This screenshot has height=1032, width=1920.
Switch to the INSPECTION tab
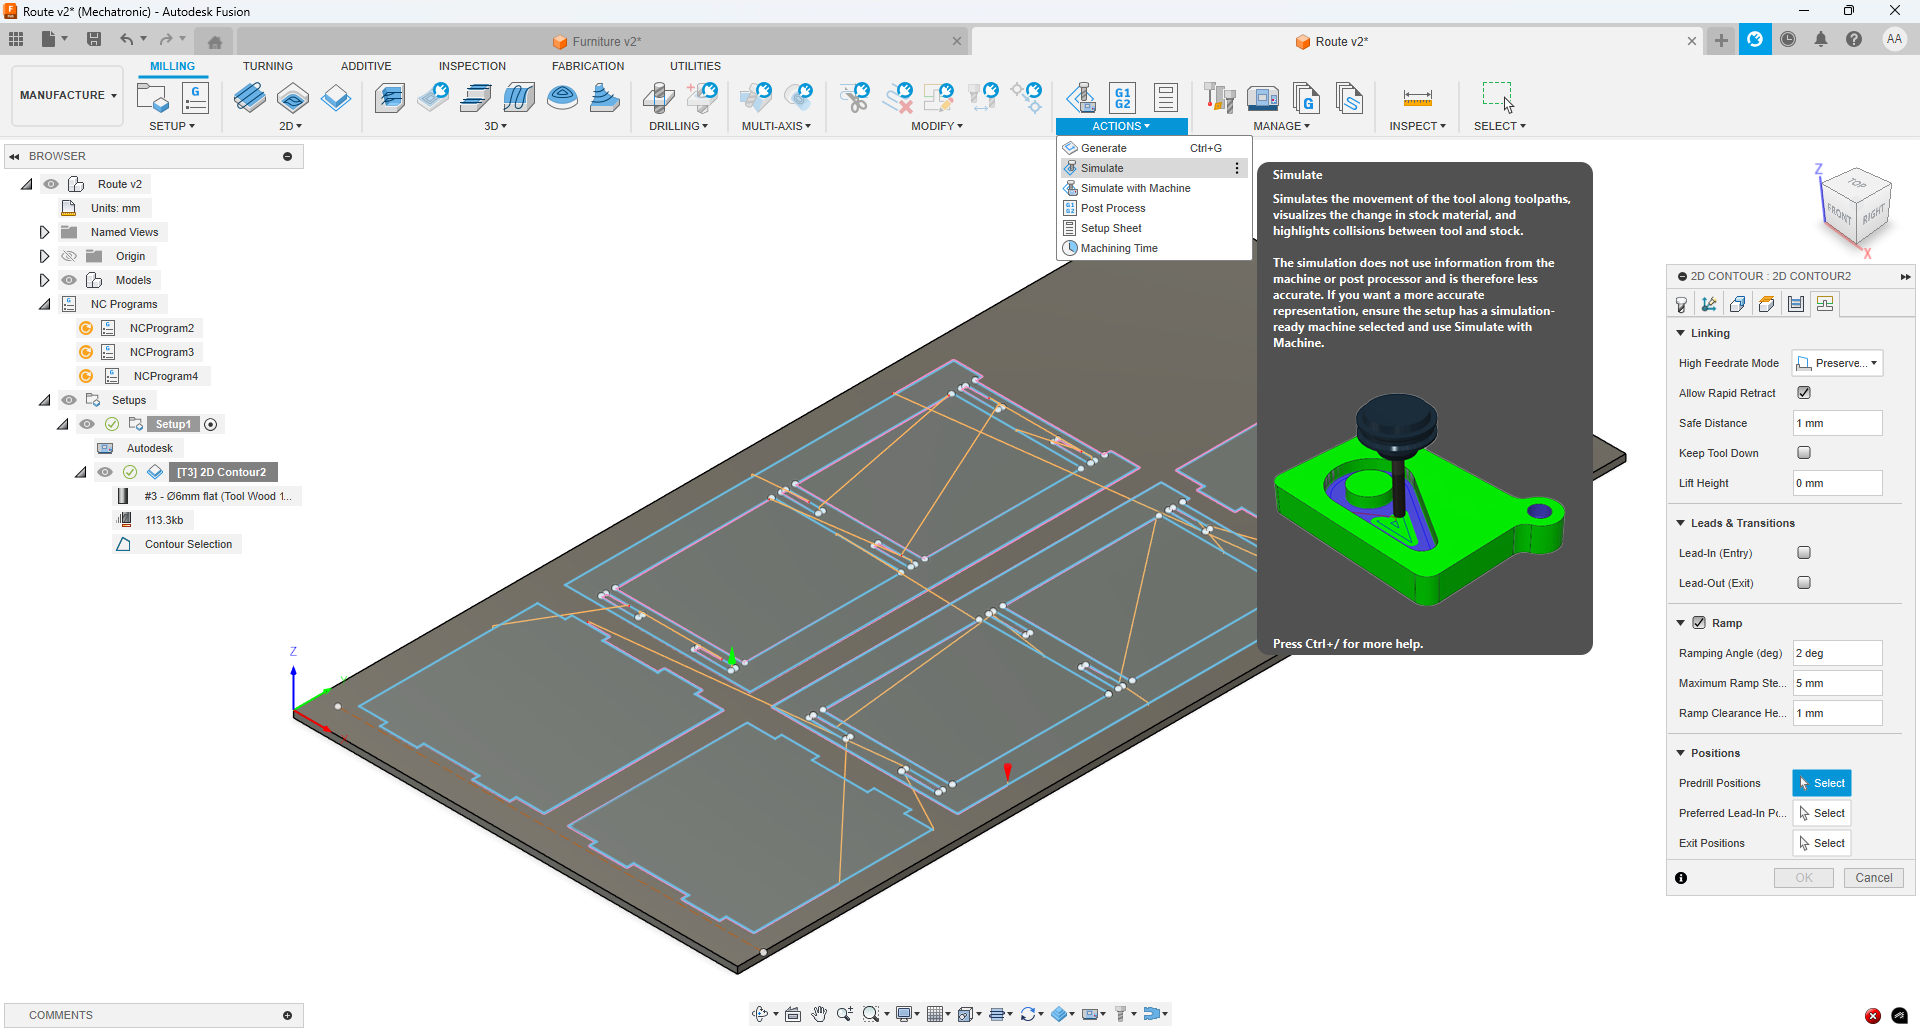(472, 66)
